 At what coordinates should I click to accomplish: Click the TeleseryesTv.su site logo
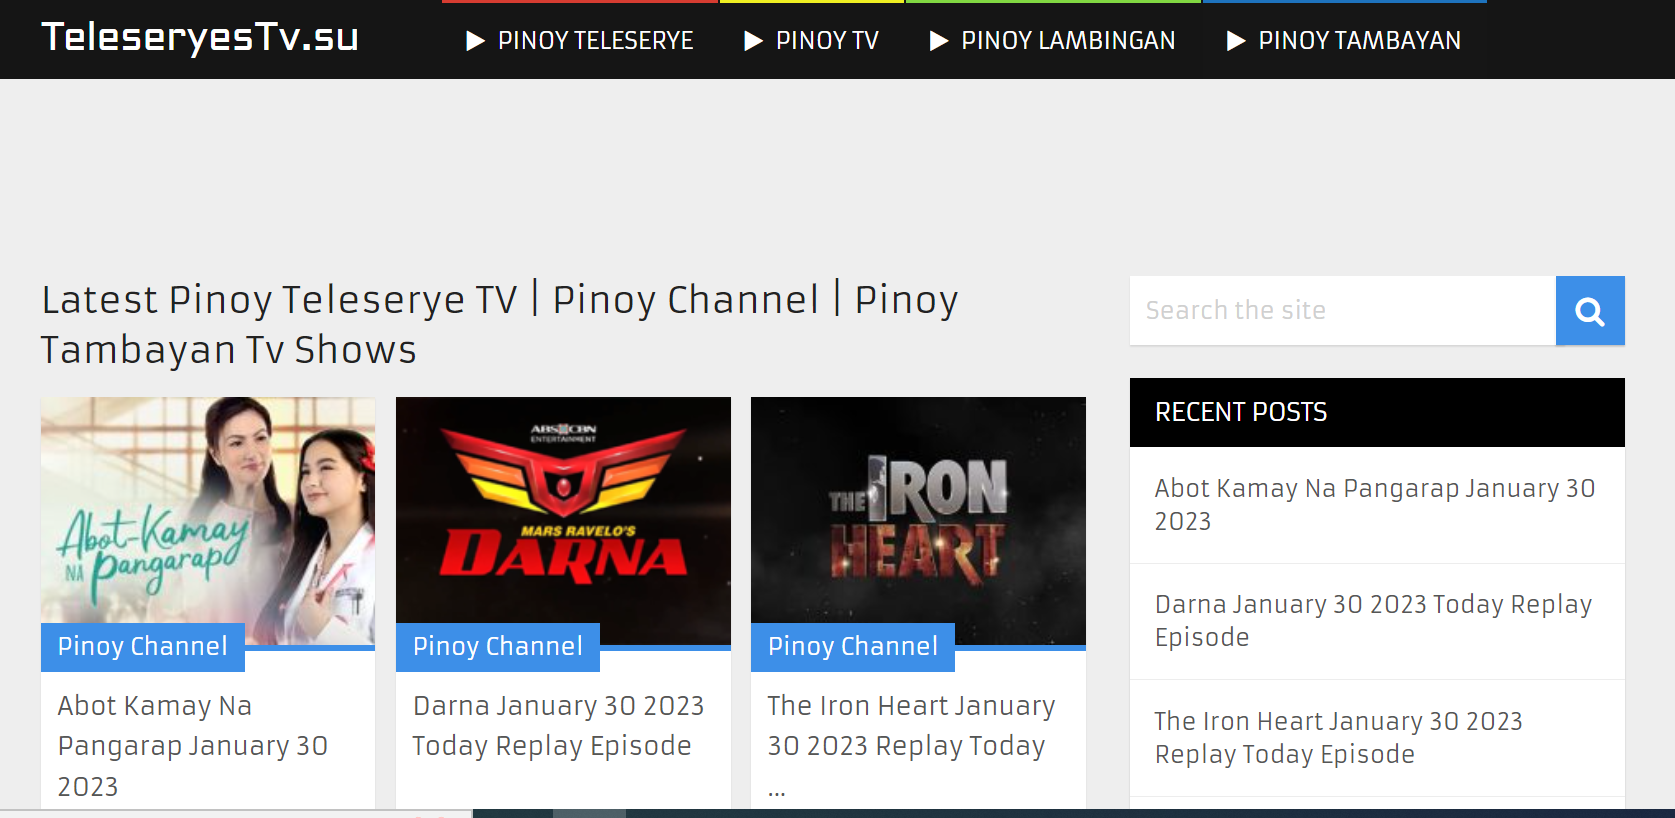coord(200,37)
